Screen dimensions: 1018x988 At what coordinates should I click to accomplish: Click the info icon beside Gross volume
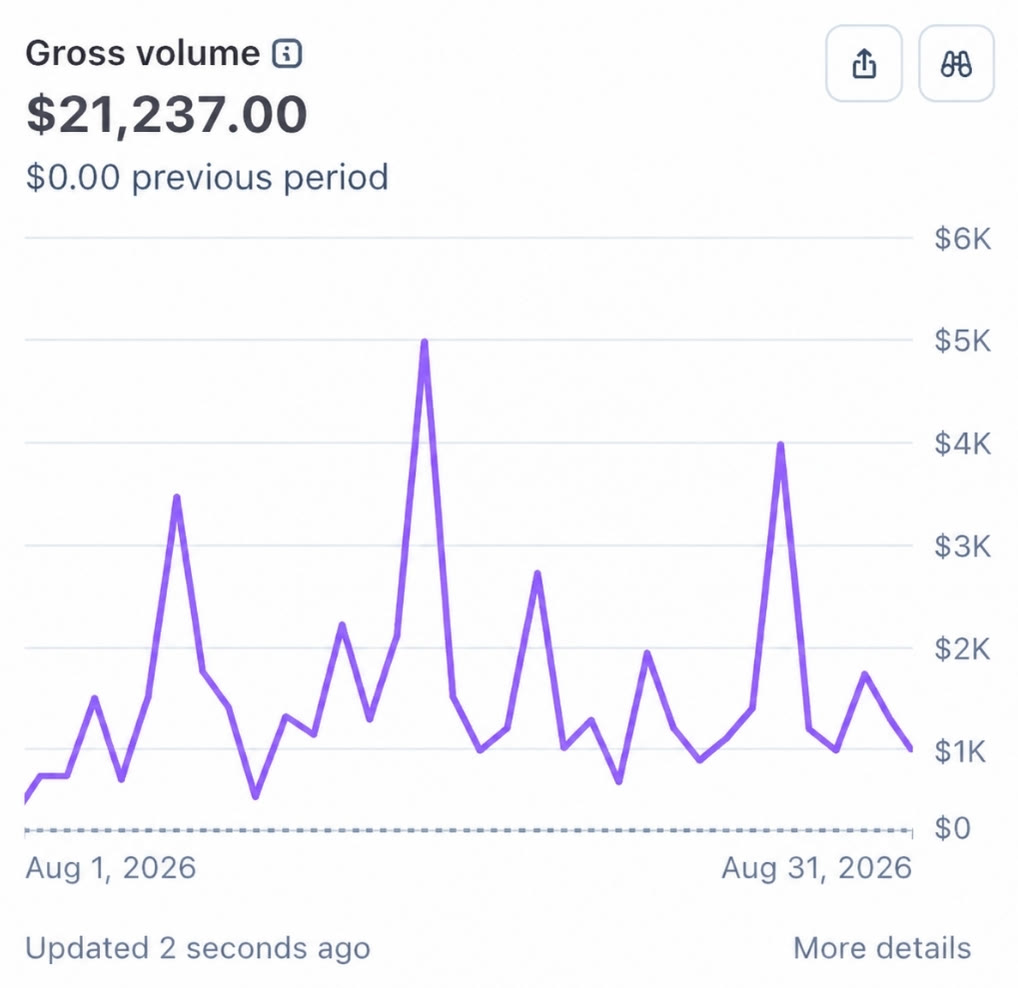click(287, 53)
